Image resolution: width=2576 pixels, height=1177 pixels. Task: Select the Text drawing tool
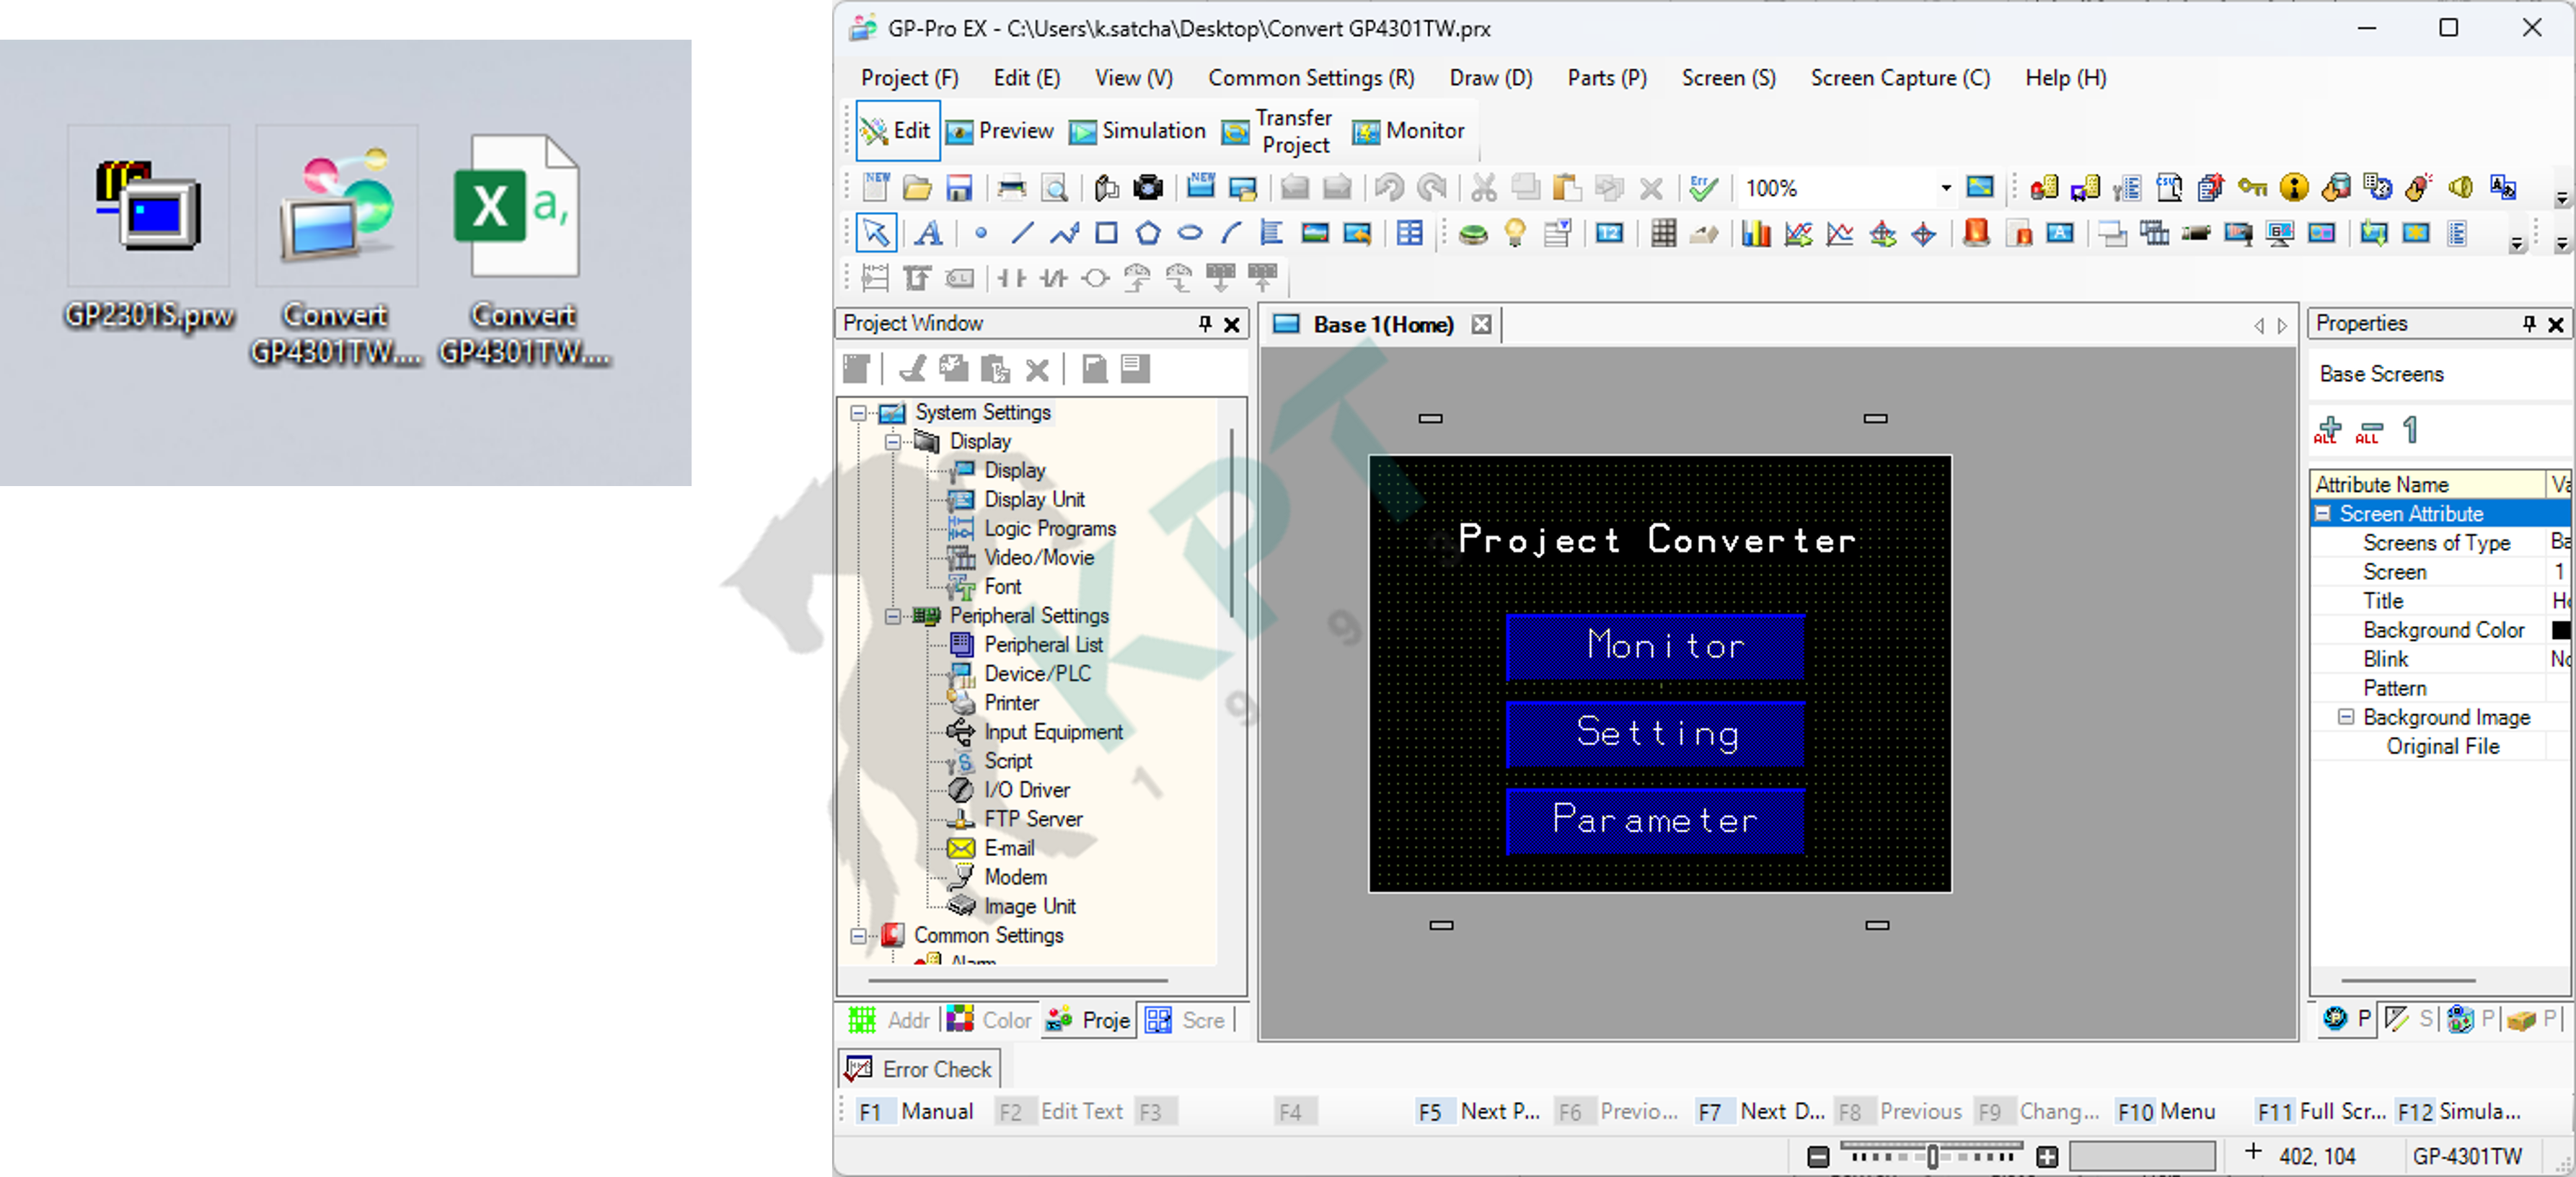tap(928, 233)
